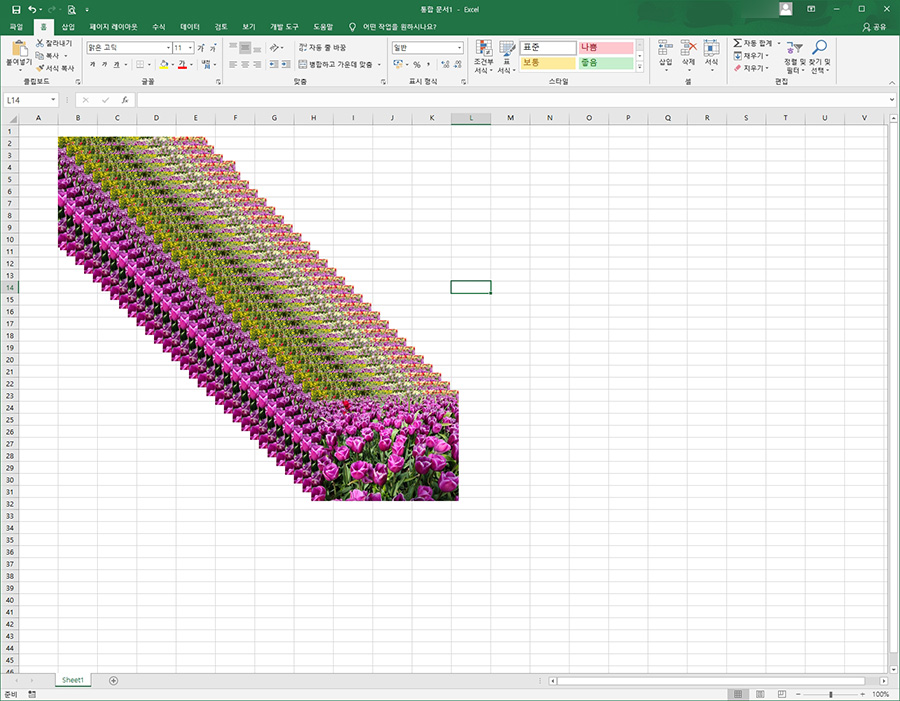900x701 pixels.
Task: Click Insert cells (삽입) icon
Action: [665, 48]
